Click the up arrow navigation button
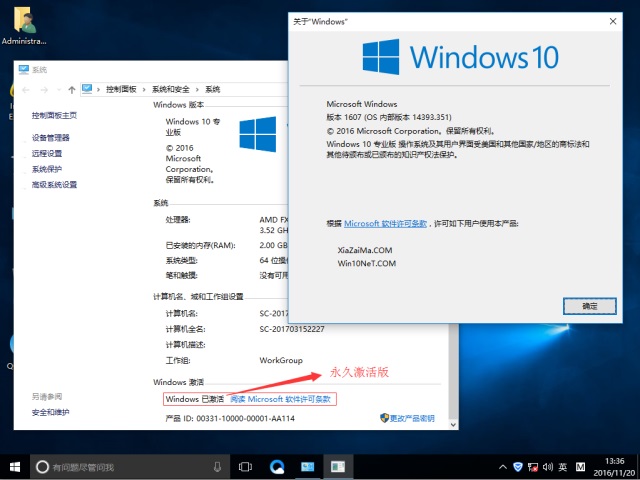 point(71,88)
